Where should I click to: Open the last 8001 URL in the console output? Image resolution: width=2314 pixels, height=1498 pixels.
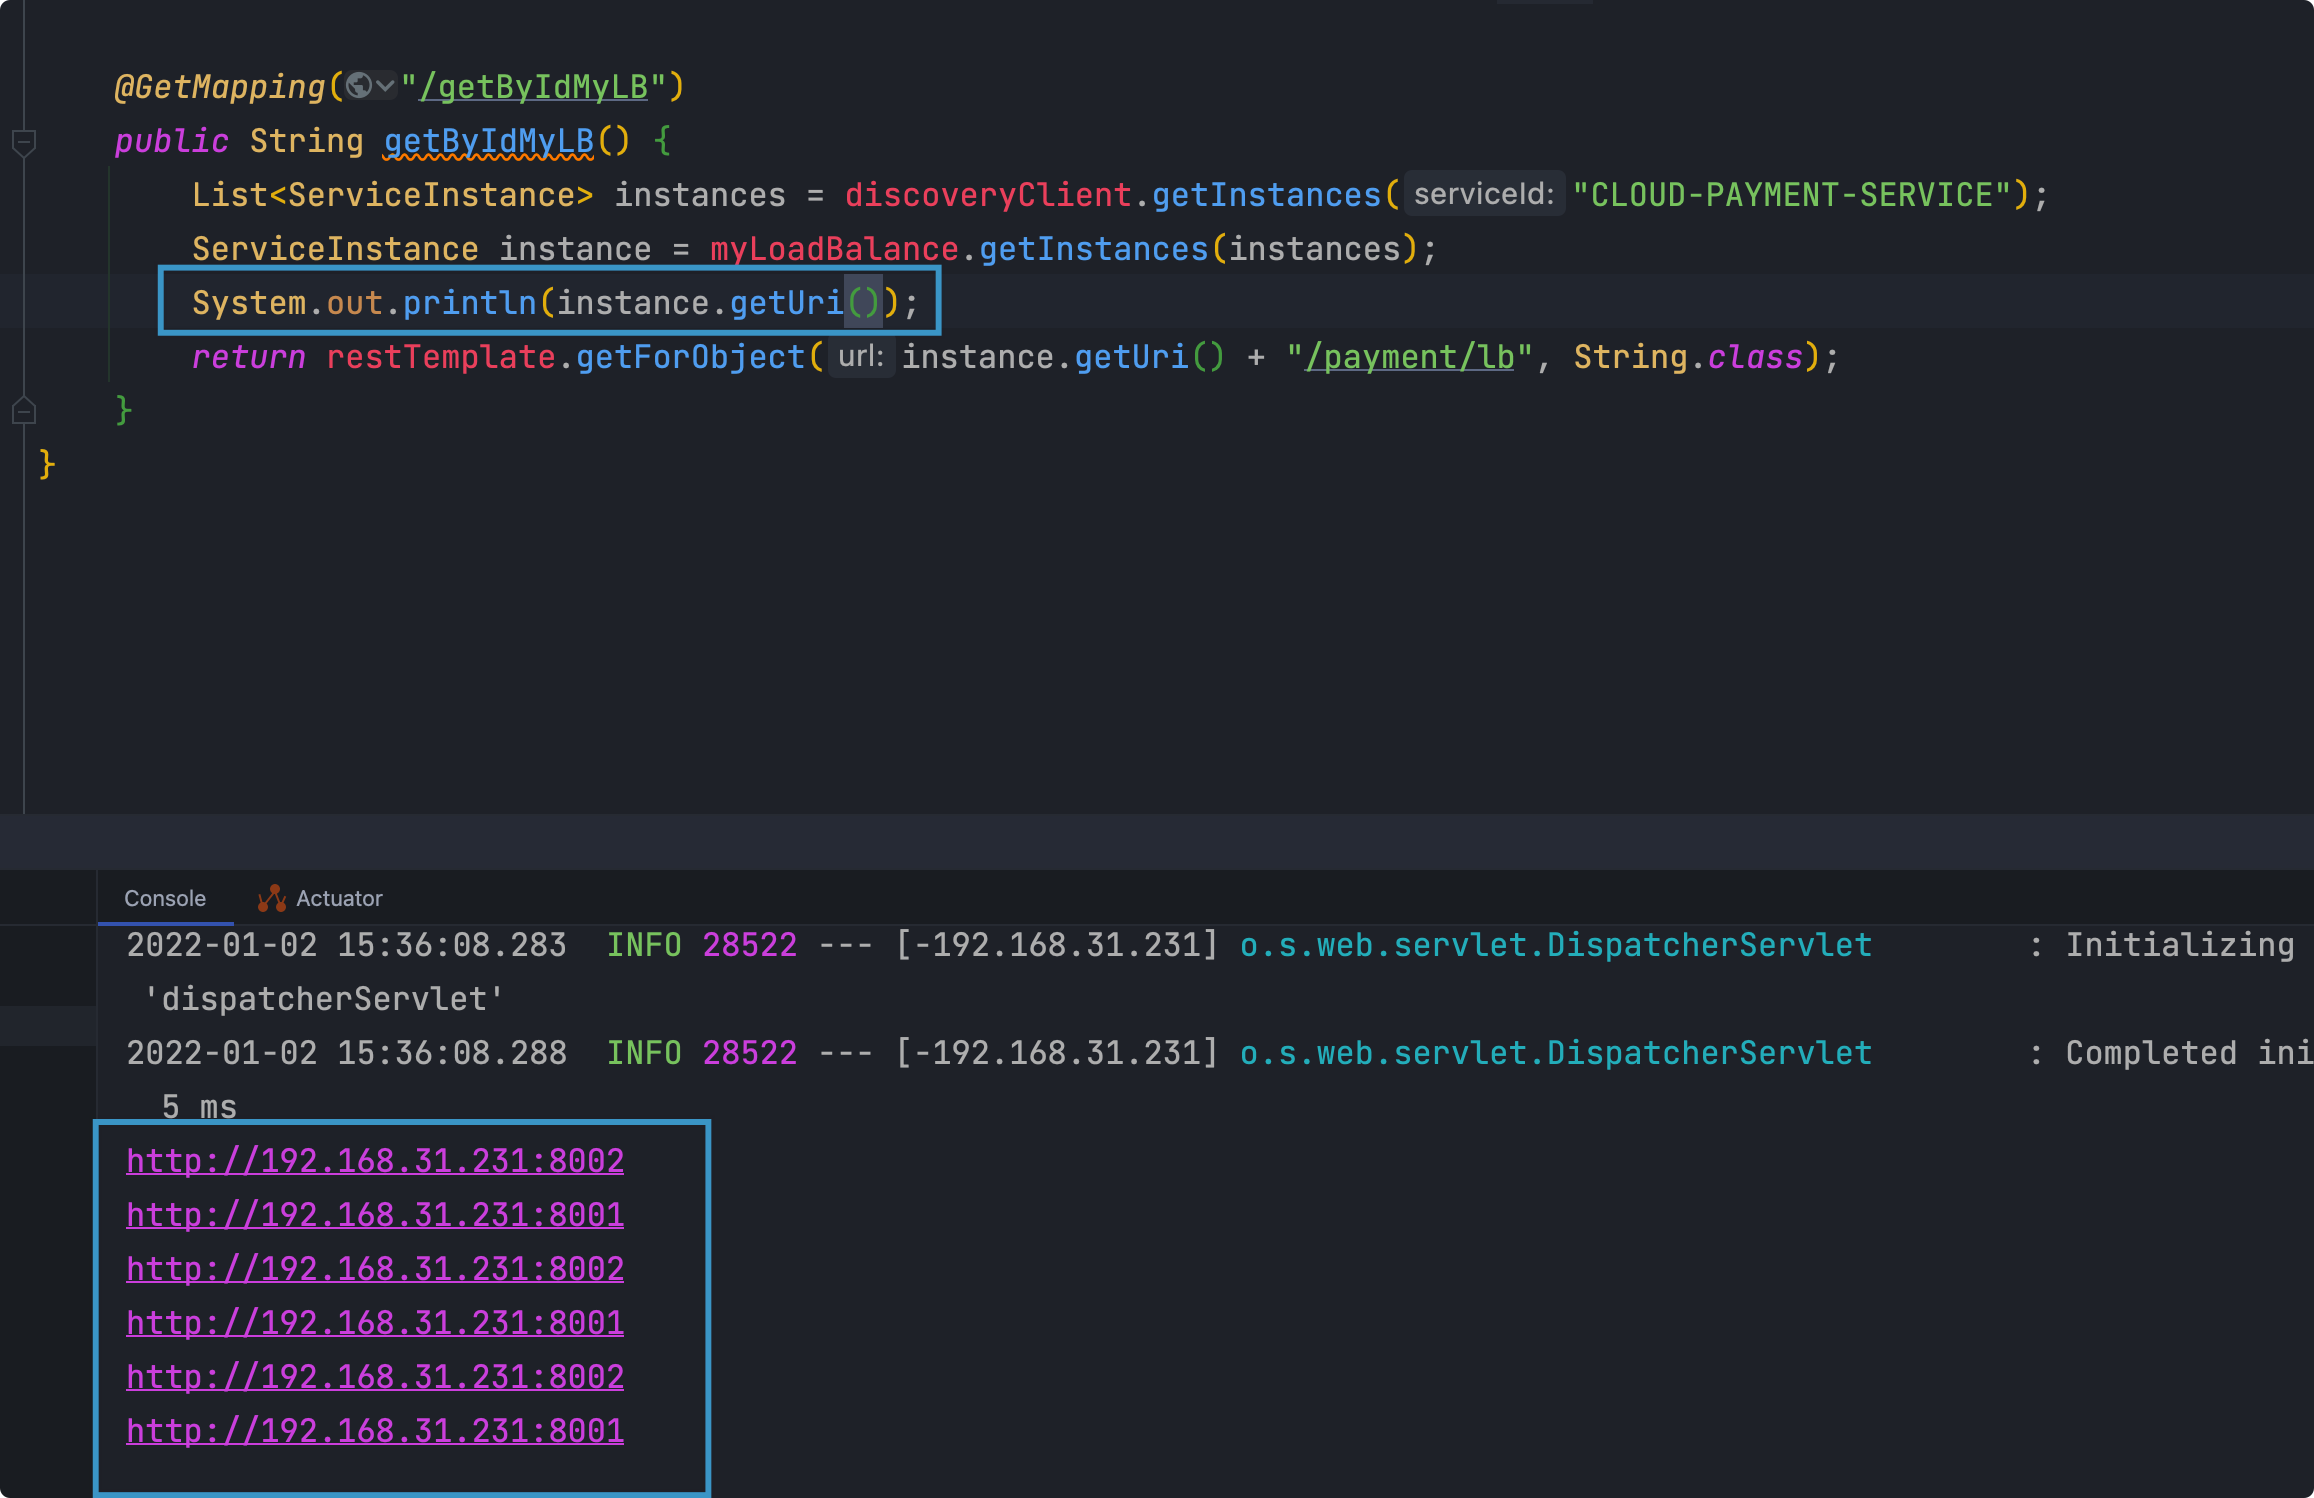(375, 1430)
